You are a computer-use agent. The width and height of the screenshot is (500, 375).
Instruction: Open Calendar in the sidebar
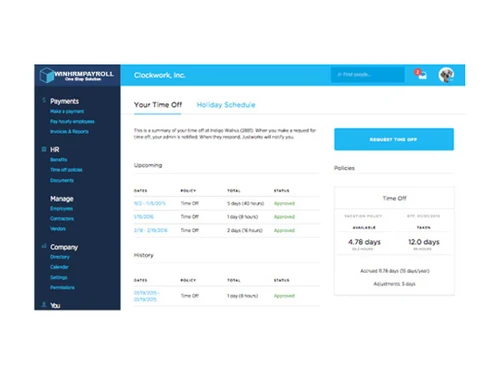59,267
